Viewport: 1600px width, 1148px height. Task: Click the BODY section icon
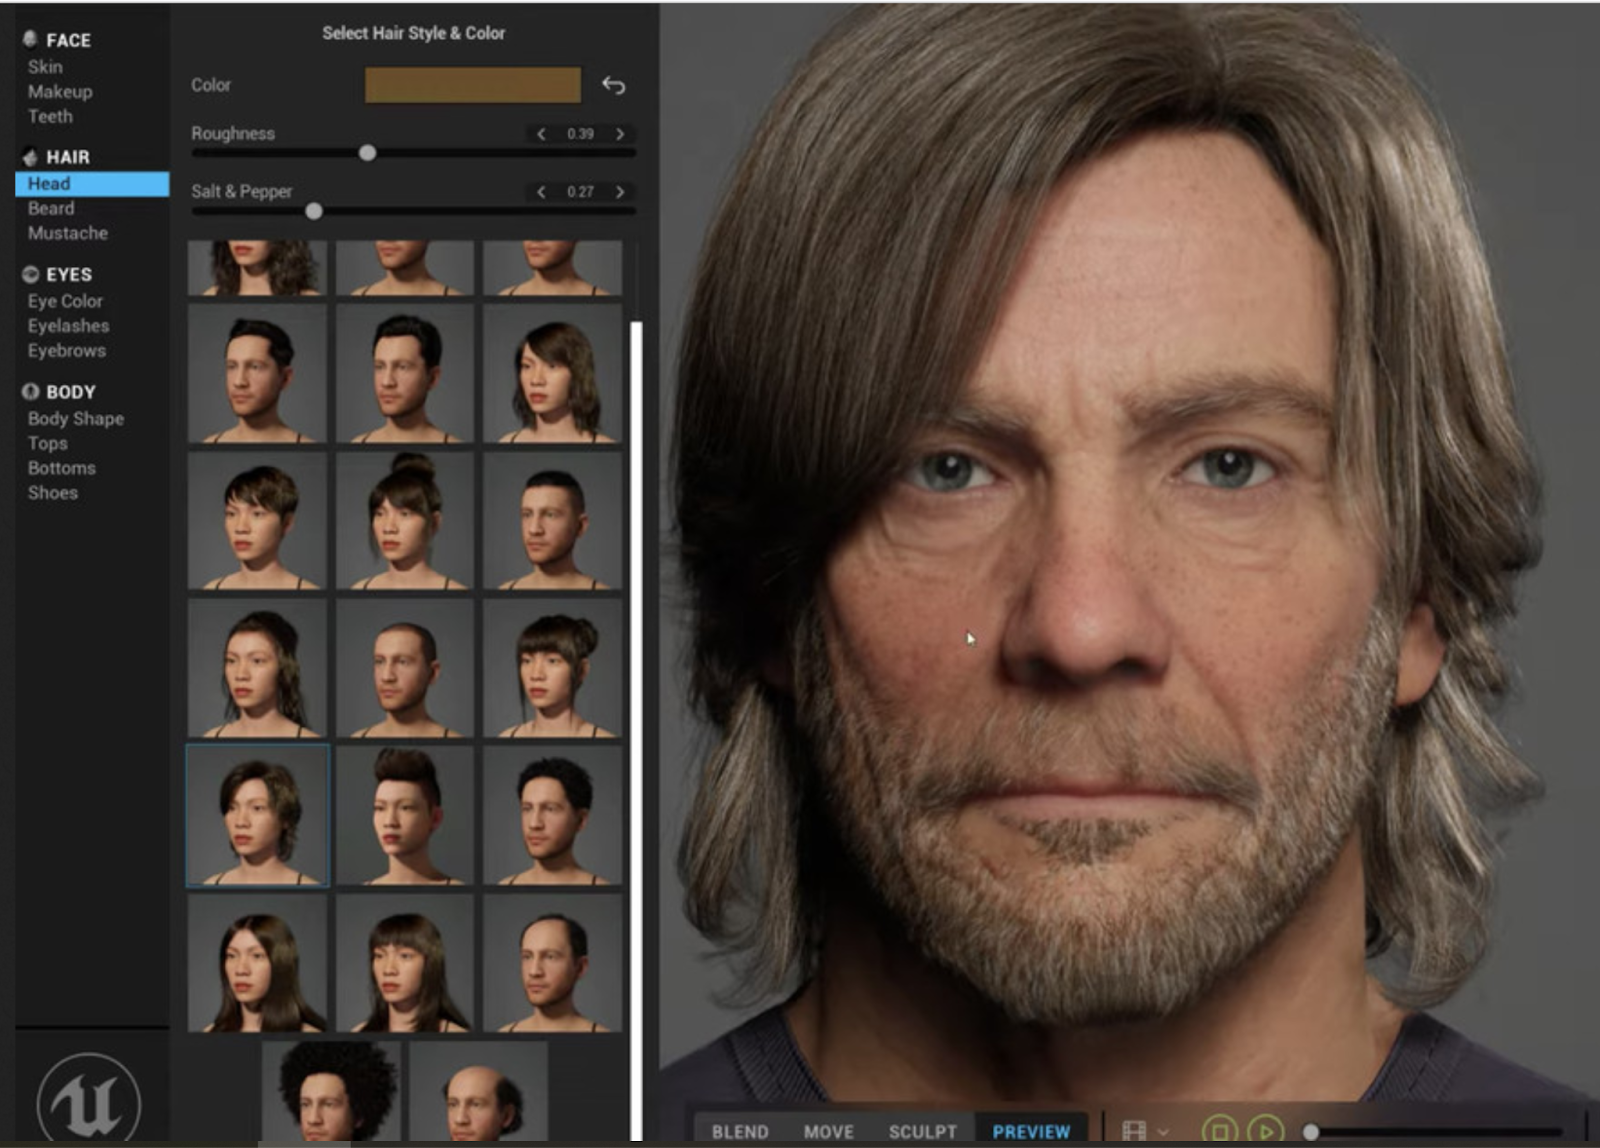(30, 392)
